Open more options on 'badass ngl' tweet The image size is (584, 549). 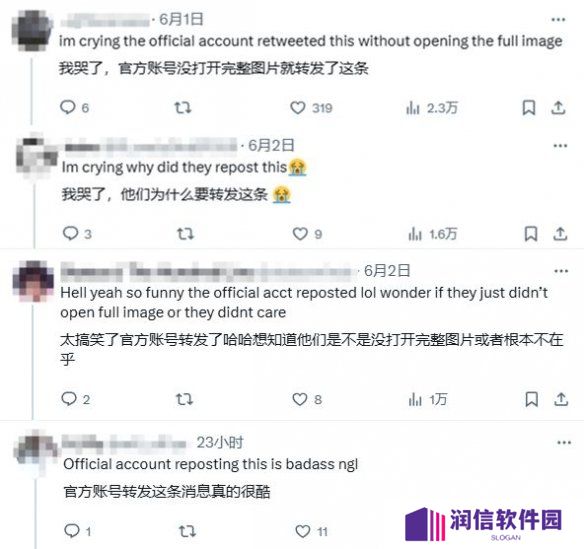(564, 443)
